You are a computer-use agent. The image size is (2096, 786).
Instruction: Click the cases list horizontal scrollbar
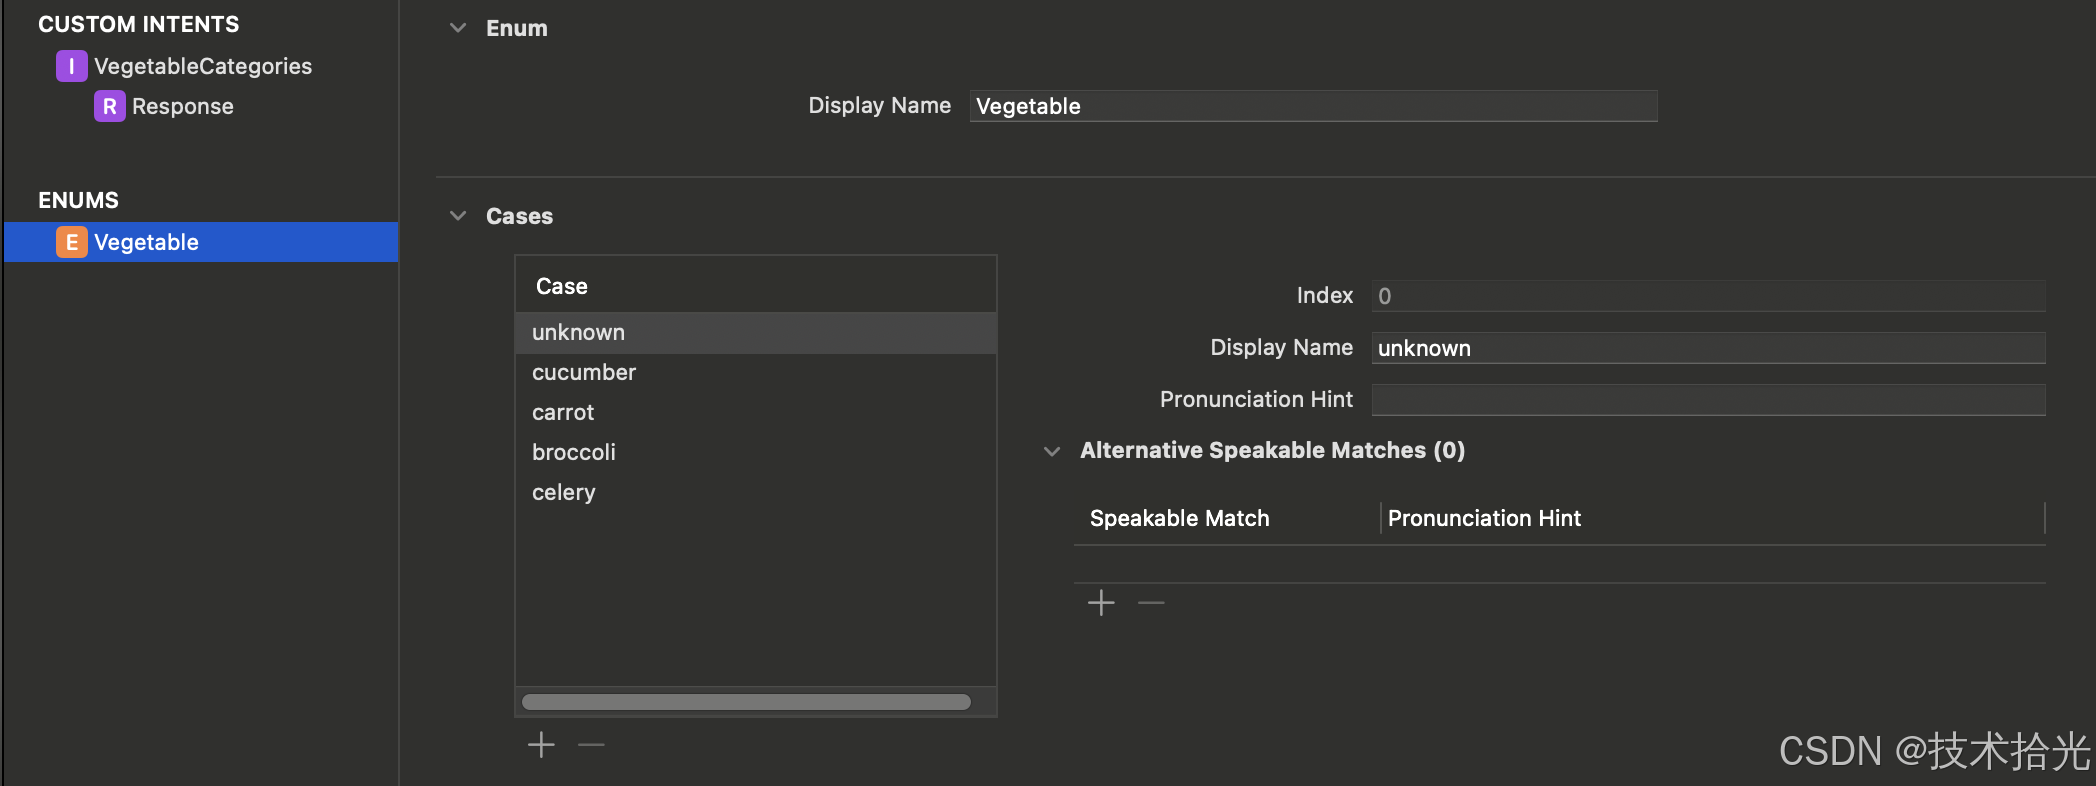tap(746, 702)
